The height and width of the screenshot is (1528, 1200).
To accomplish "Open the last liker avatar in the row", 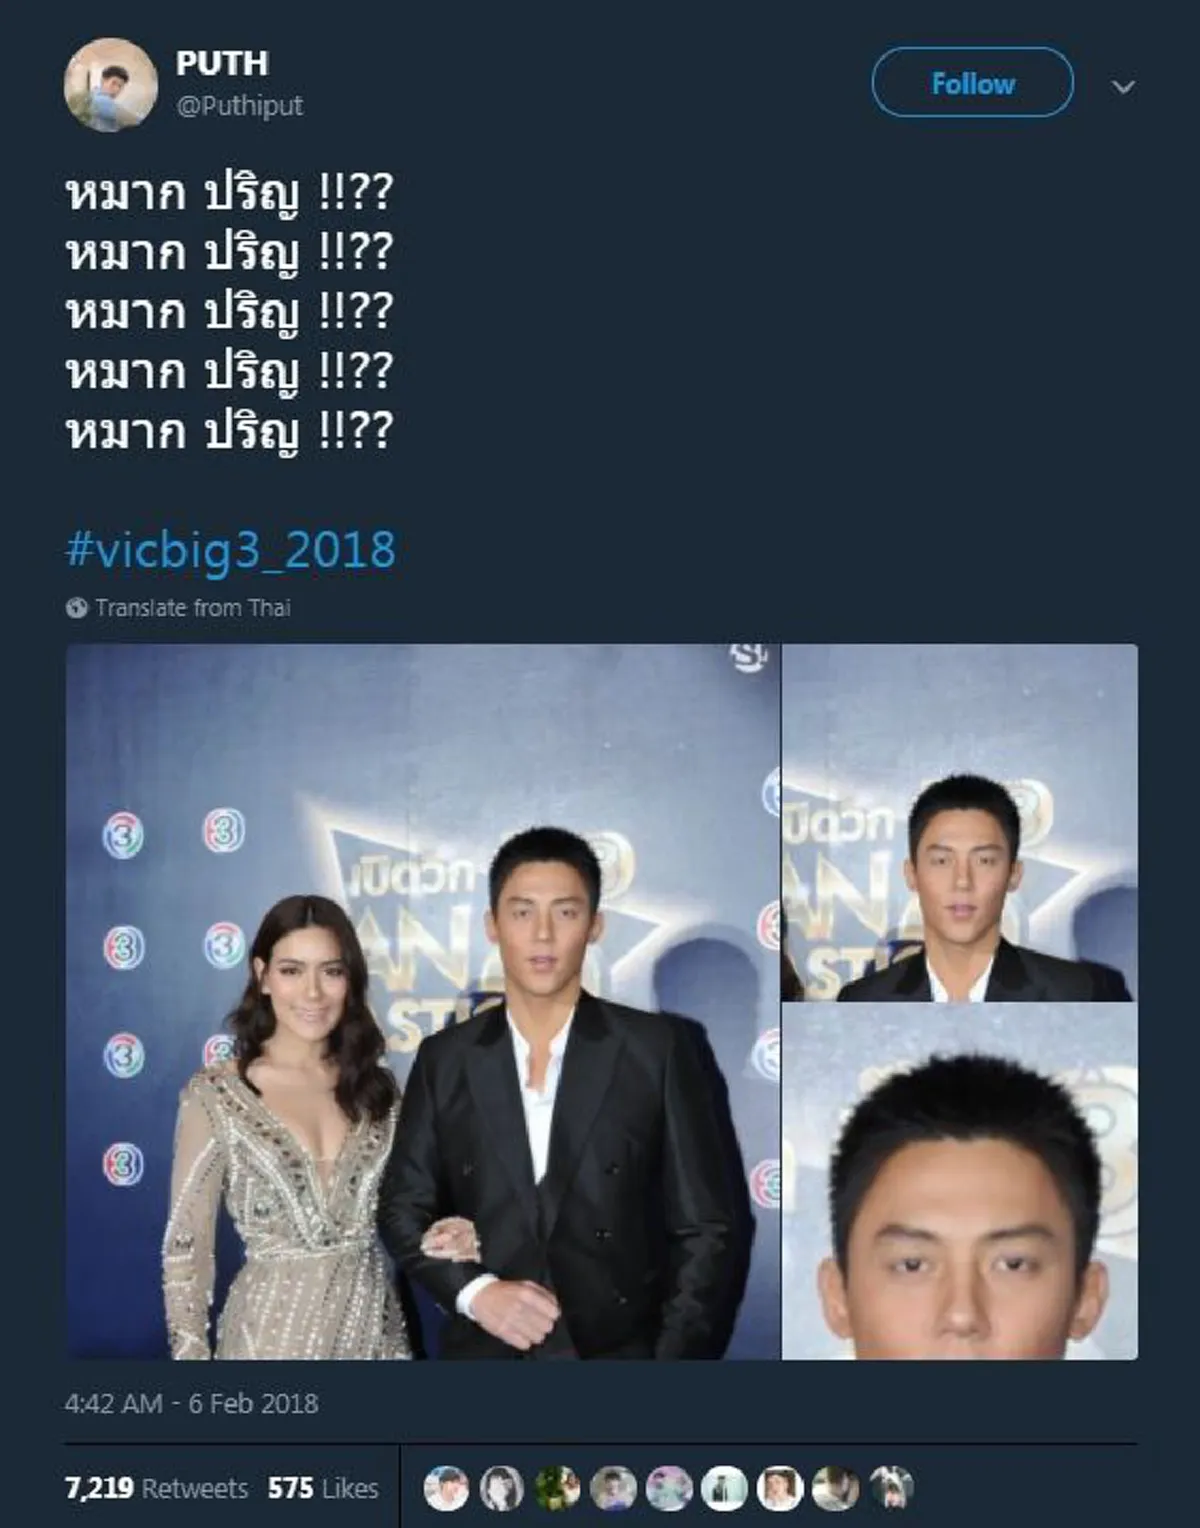I will tap(890, 1489).
